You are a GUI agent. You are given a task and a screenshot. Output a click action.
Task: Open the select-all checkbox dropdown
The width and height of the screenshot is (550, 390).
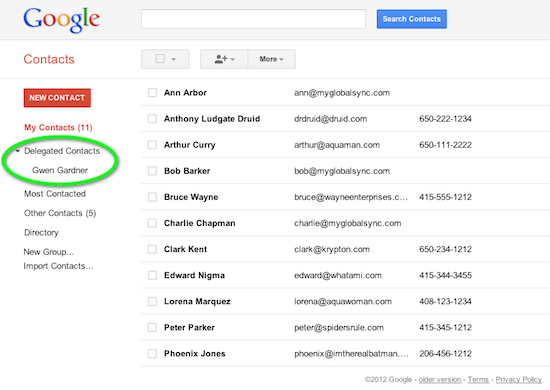[x=174, y=59]
